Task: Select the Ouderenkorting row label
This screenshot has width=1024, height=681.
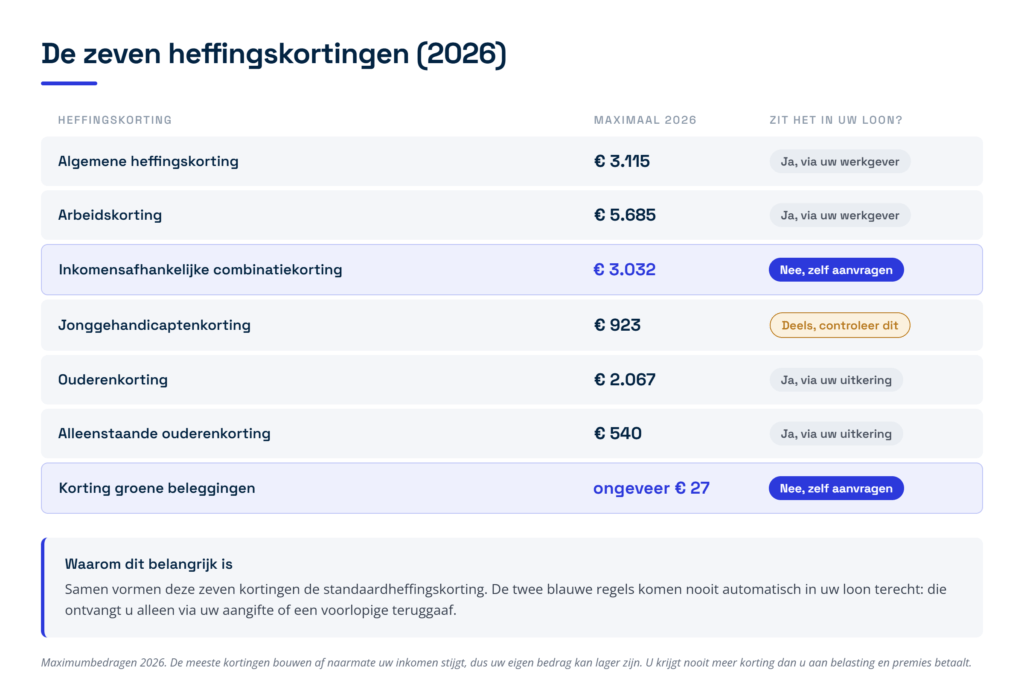Action: (x=113, y=380)
